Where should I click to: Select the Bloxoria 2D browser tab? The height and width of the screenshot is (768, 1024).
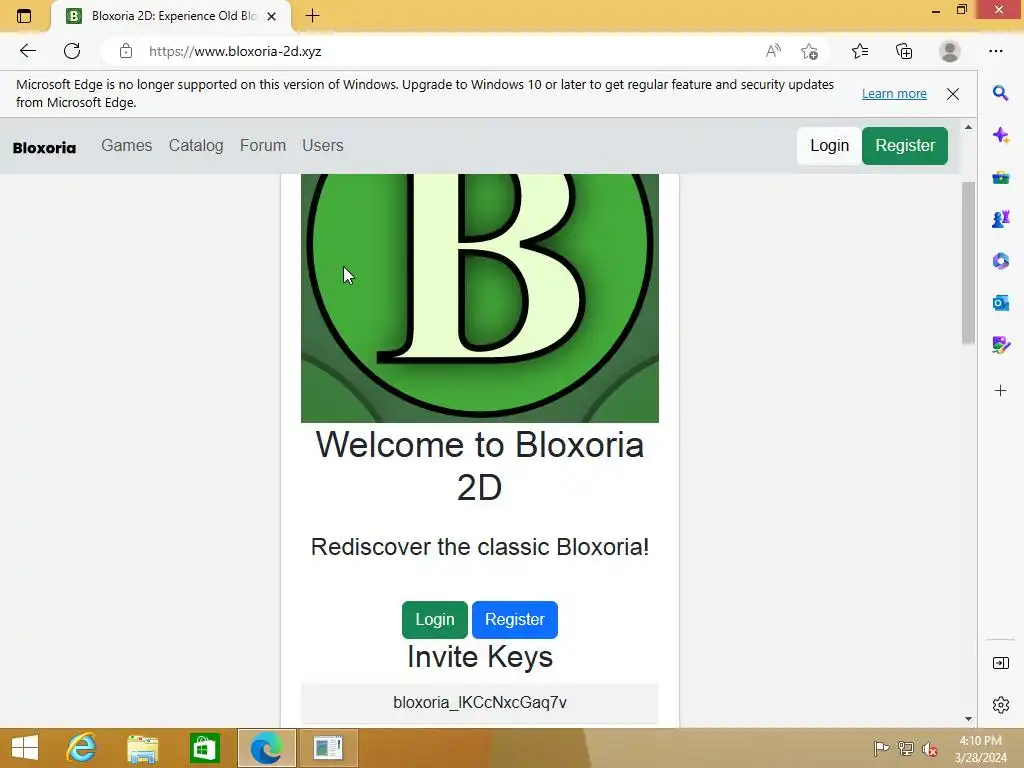coord(171,16)
